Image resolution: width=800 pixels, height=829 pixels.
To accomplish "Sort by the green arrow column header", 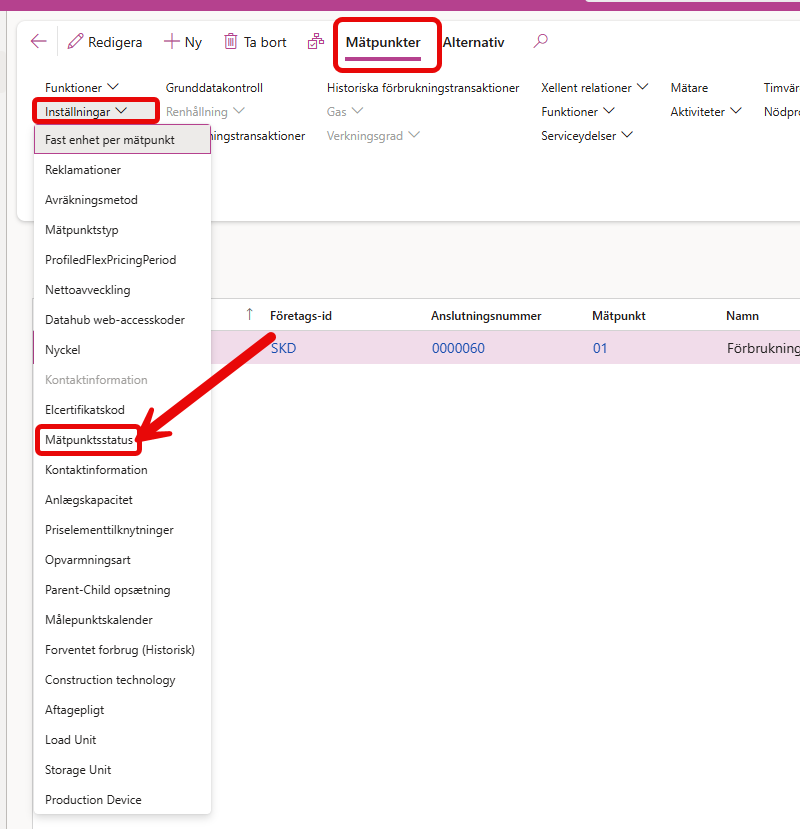I will click(x=249, y=315).
